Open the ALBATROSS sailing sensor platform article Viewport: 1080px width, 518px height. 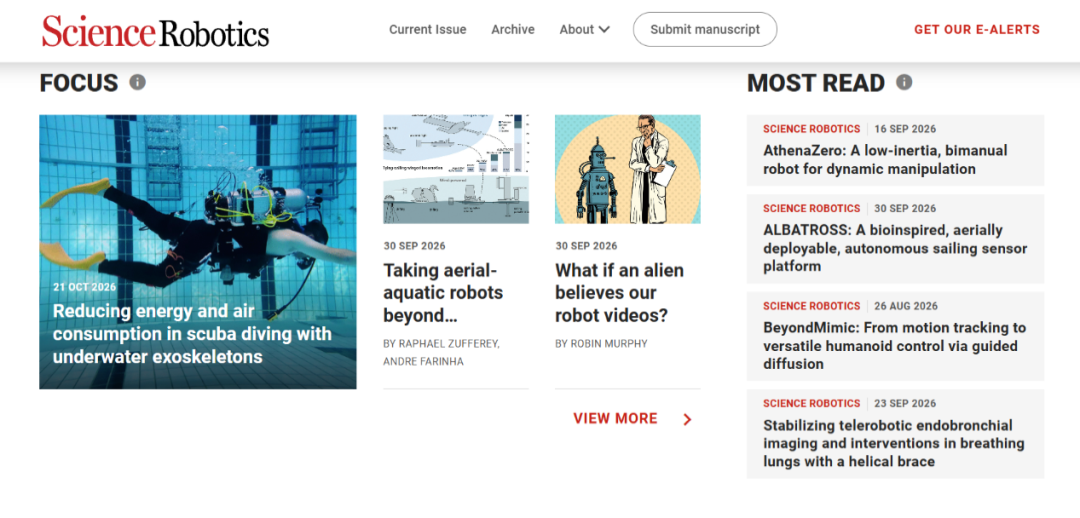pos(895,248)
